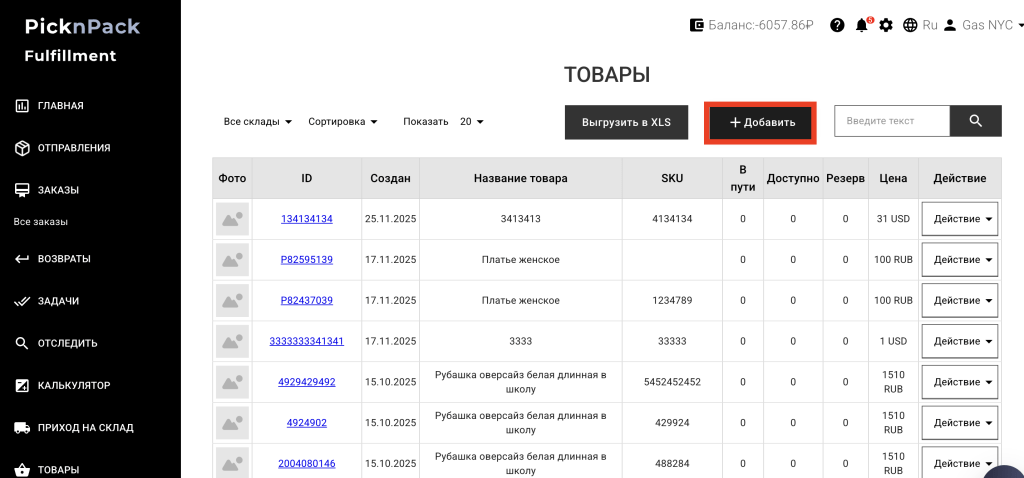
Task: Open product link P82595139
Action: (x=306, y=259)
